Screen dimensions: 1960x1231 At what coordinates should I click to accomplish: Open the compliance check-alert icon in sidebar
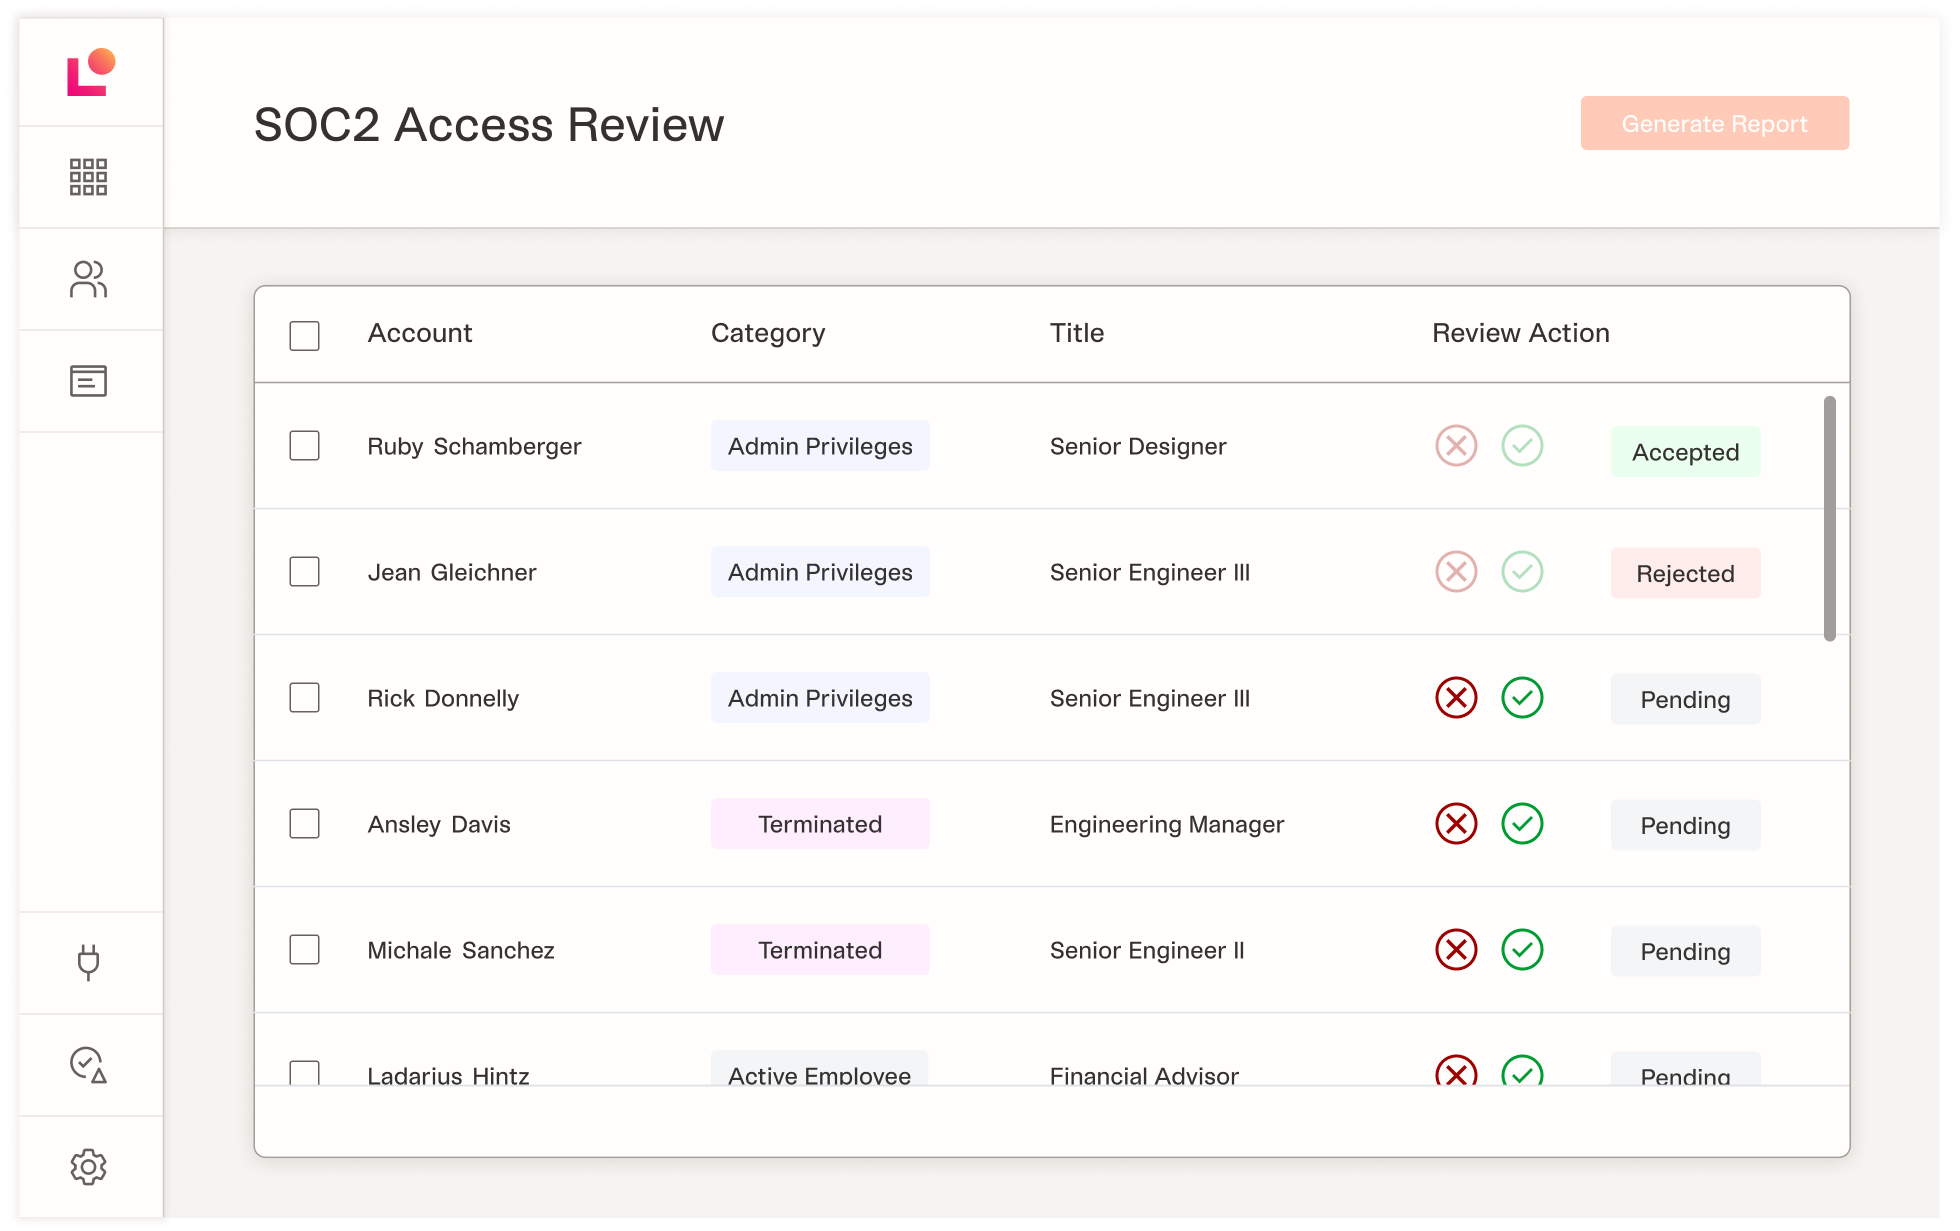pyautogui.click(x=88, y=1065)
